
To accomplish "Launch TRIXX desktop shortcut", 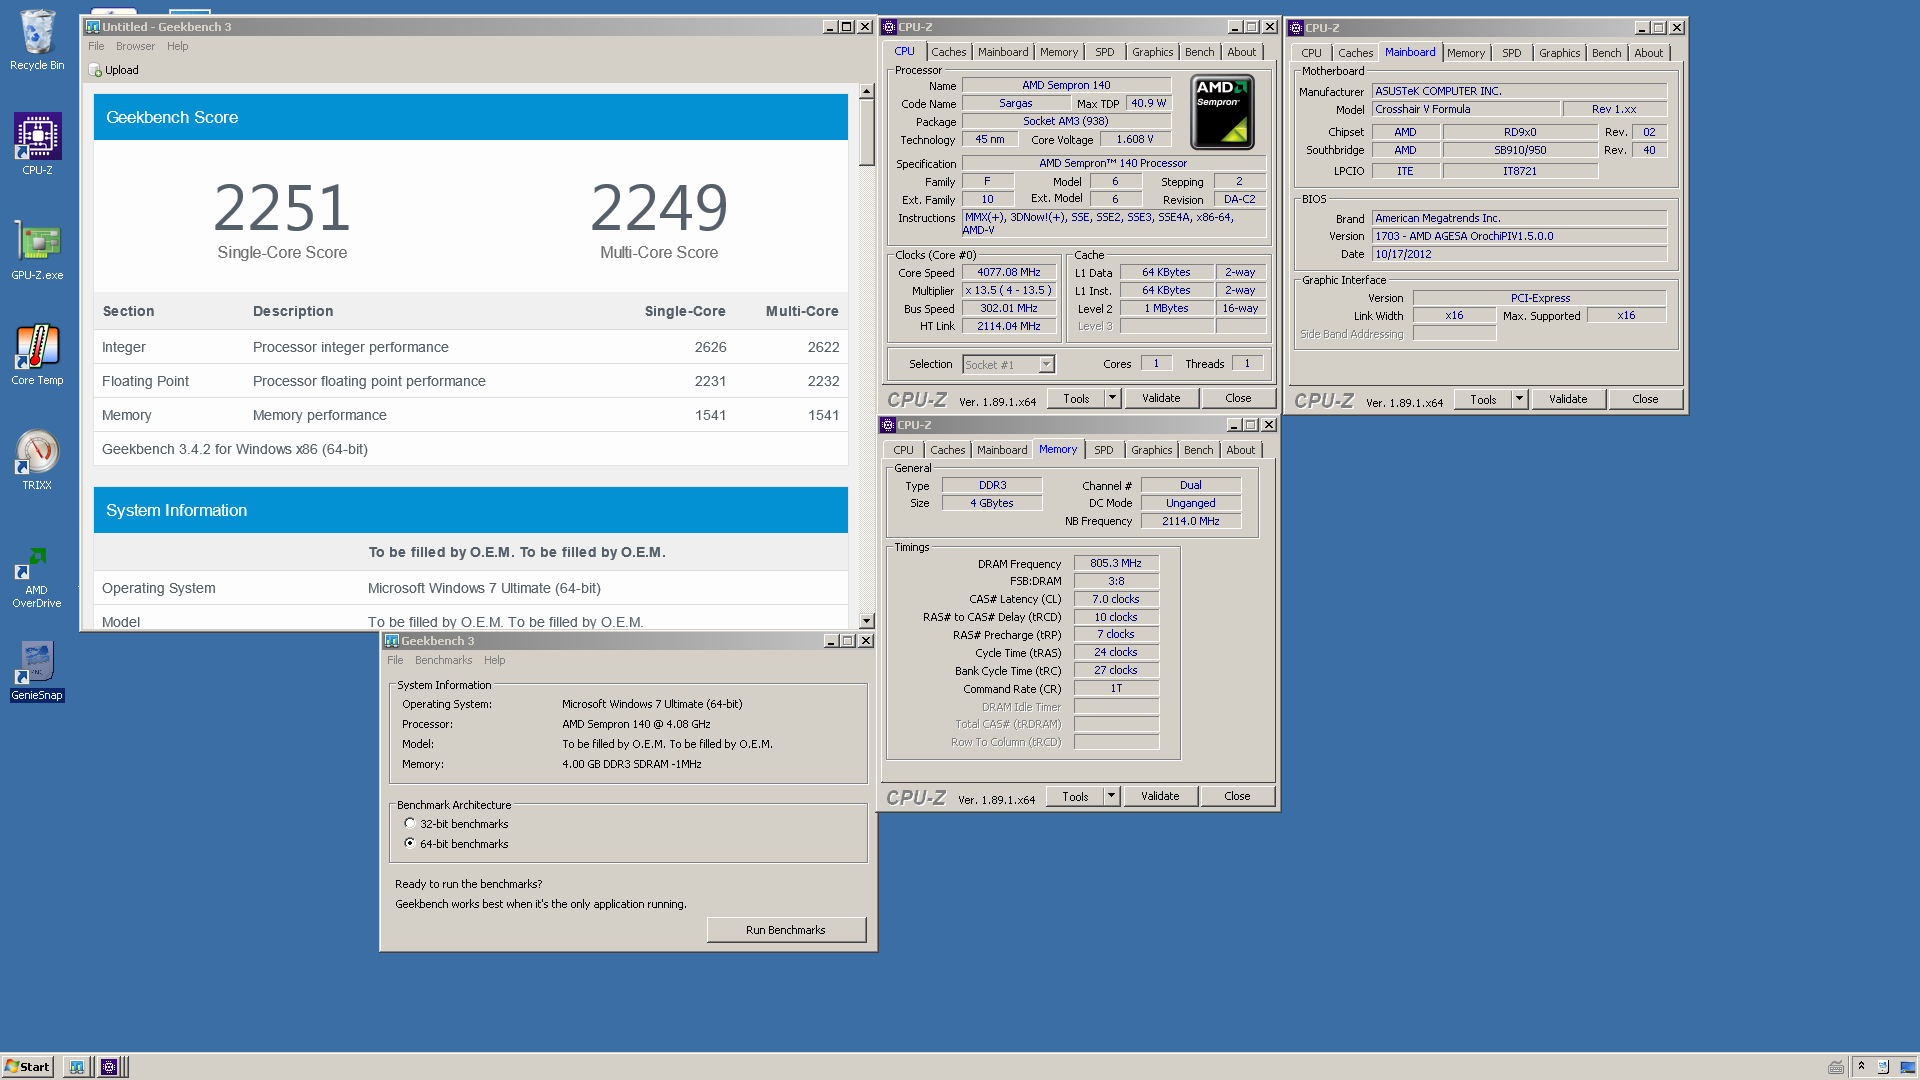I will 37,460.
